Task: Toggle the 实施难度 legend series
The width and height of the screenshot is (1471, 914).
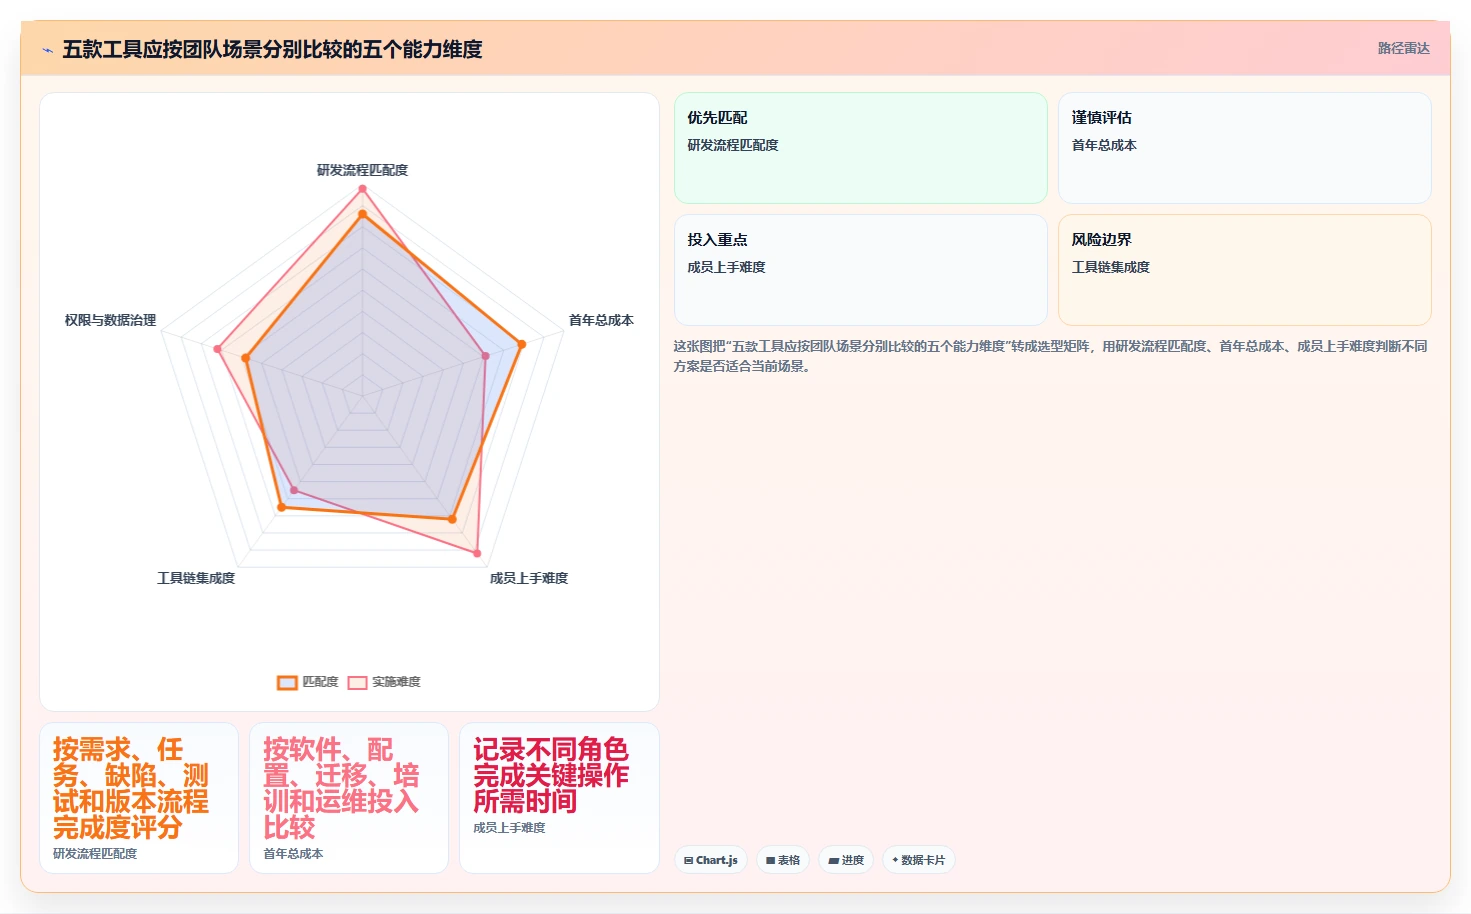Action: point(384,682)
